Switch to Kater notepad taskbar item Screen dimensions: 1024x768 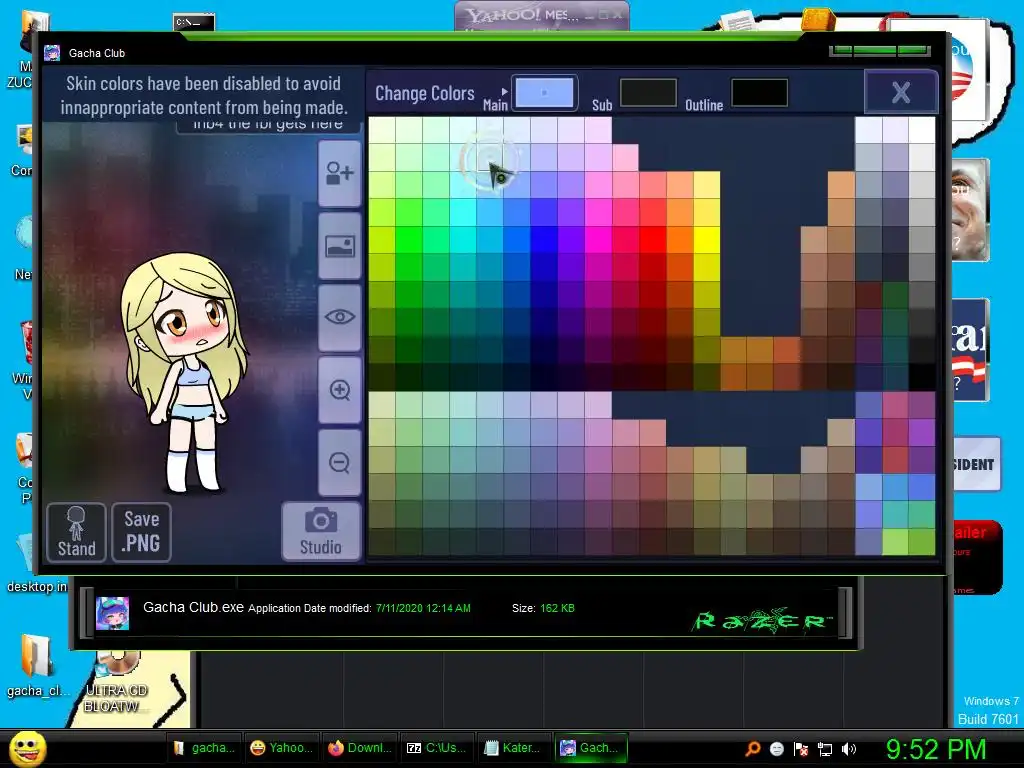click(x=515, y=748)
